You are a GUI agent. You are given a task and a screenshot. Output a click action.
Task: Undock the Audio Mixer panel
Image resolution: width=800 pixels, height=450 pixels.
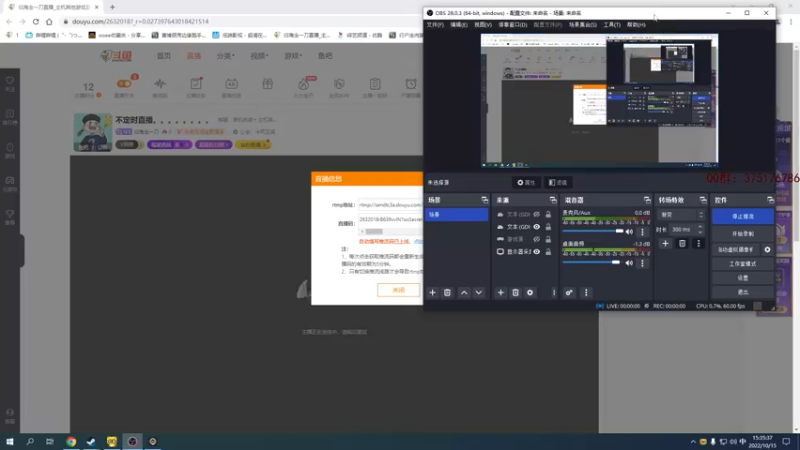pos(647,200)
